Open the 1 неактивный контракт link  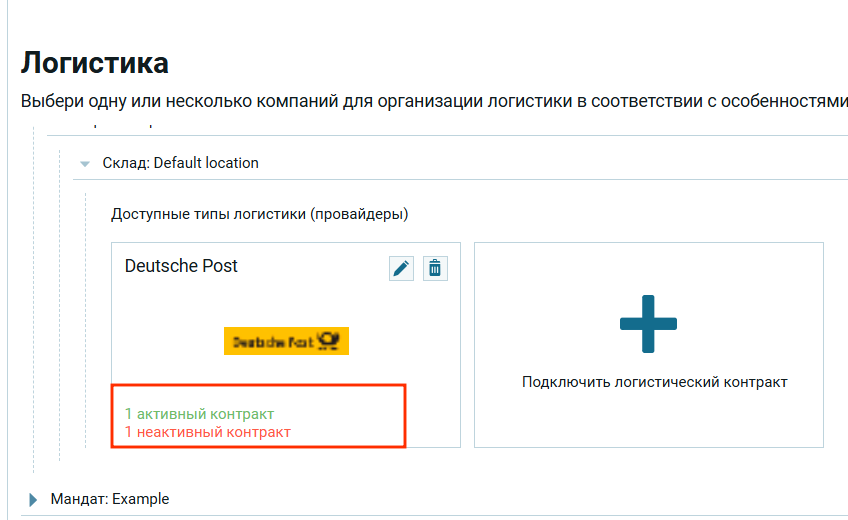point(207,432)
